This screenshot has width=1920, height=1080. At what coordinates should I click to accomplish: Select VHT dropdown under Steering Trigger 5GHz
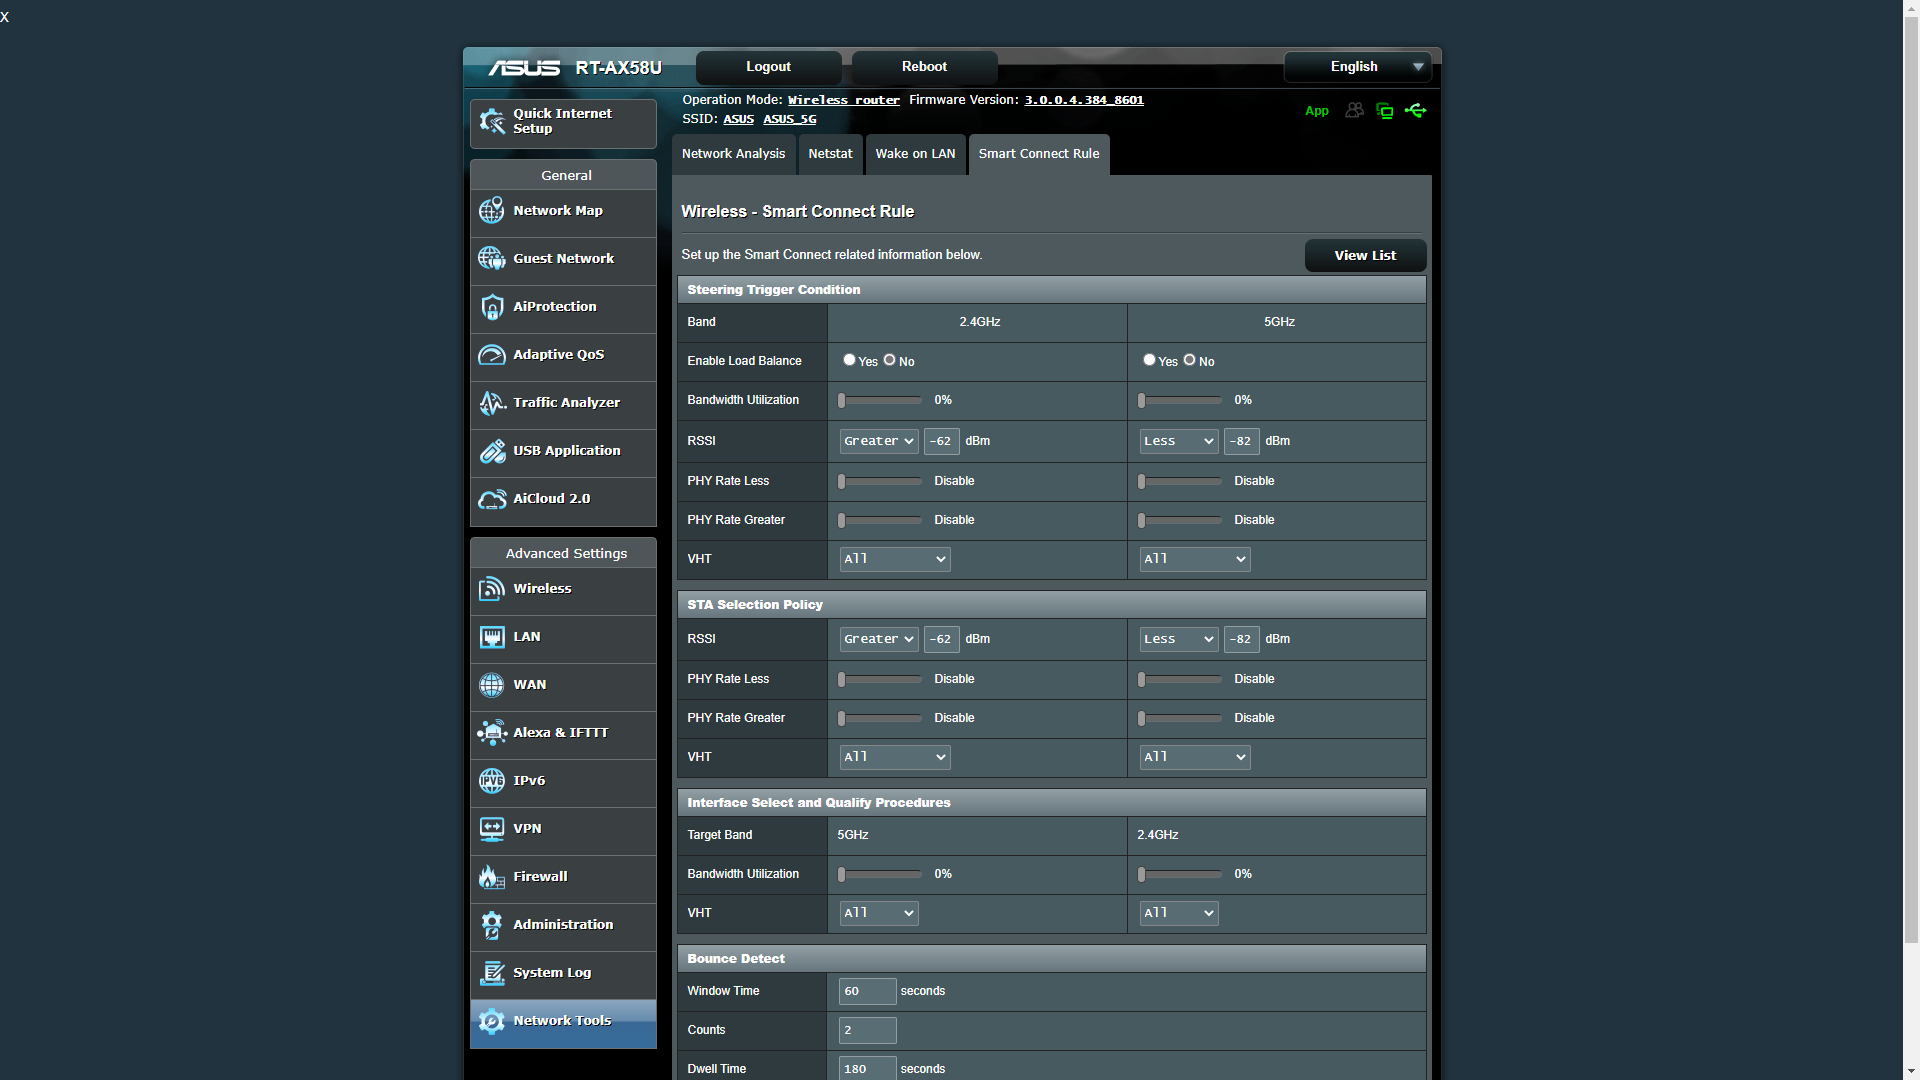point(1191,558)
